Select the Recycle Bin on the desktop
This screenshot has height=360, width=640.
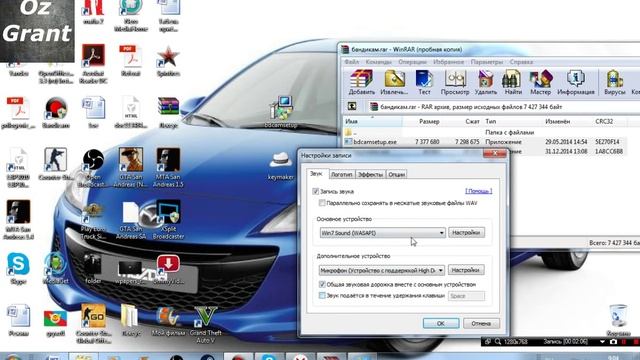(618, 320)
